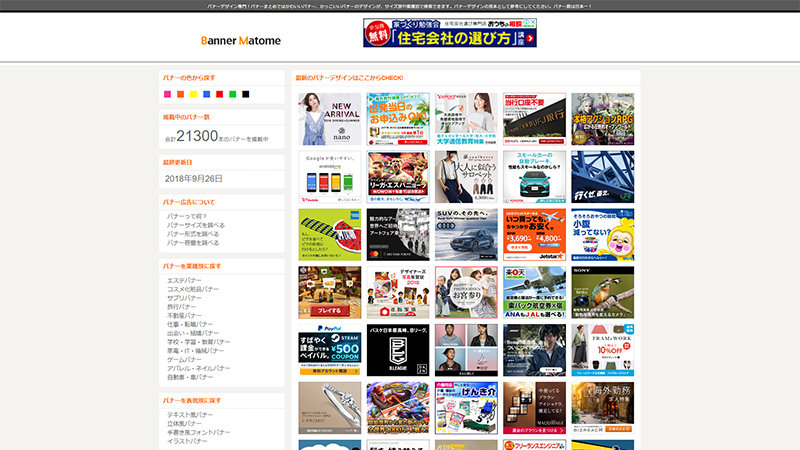Select the red color swatch
Screen dimensions: 800x450
219,94
